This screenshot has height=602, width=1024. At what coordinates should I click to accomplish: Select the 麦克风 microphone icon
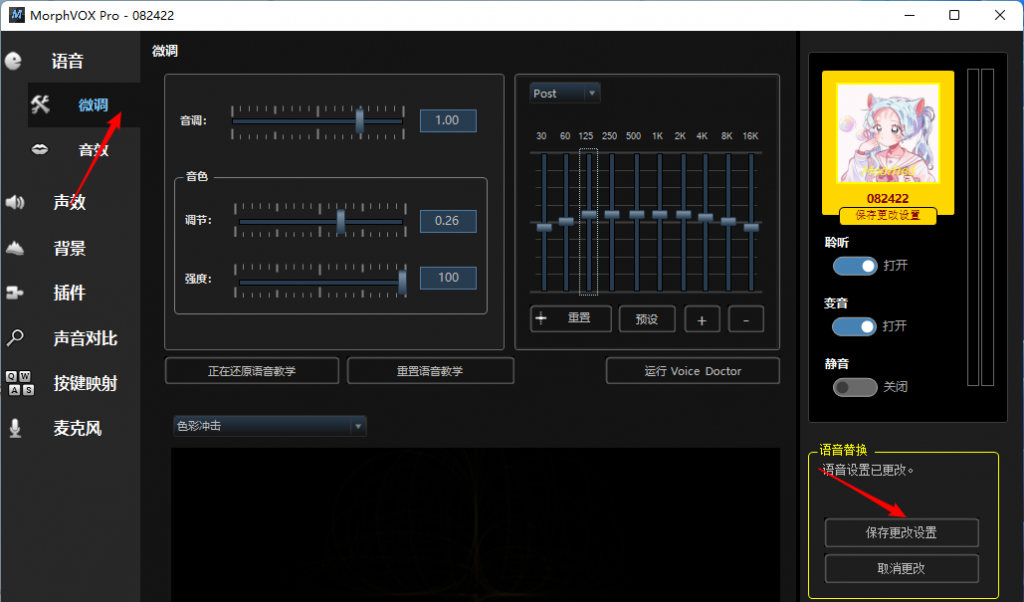[14, 428]
